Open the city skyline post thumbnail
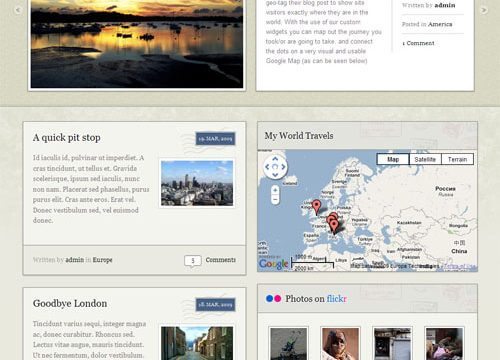 (x=197, y=183)
